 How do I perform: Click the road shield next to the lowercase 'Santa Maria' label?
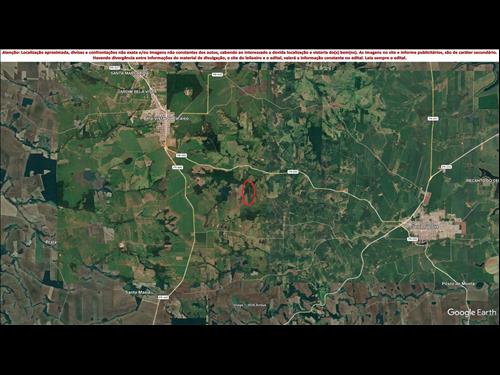162,297
